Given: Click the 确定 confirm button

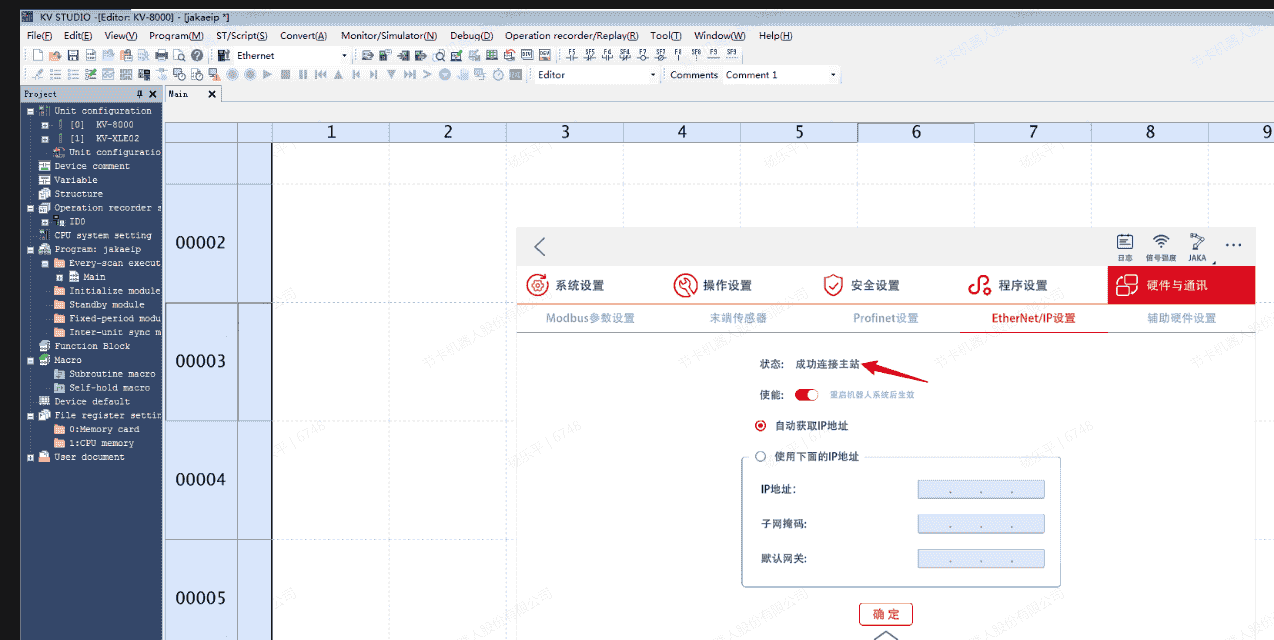Looking at the screenshot, I should (885, 614).
